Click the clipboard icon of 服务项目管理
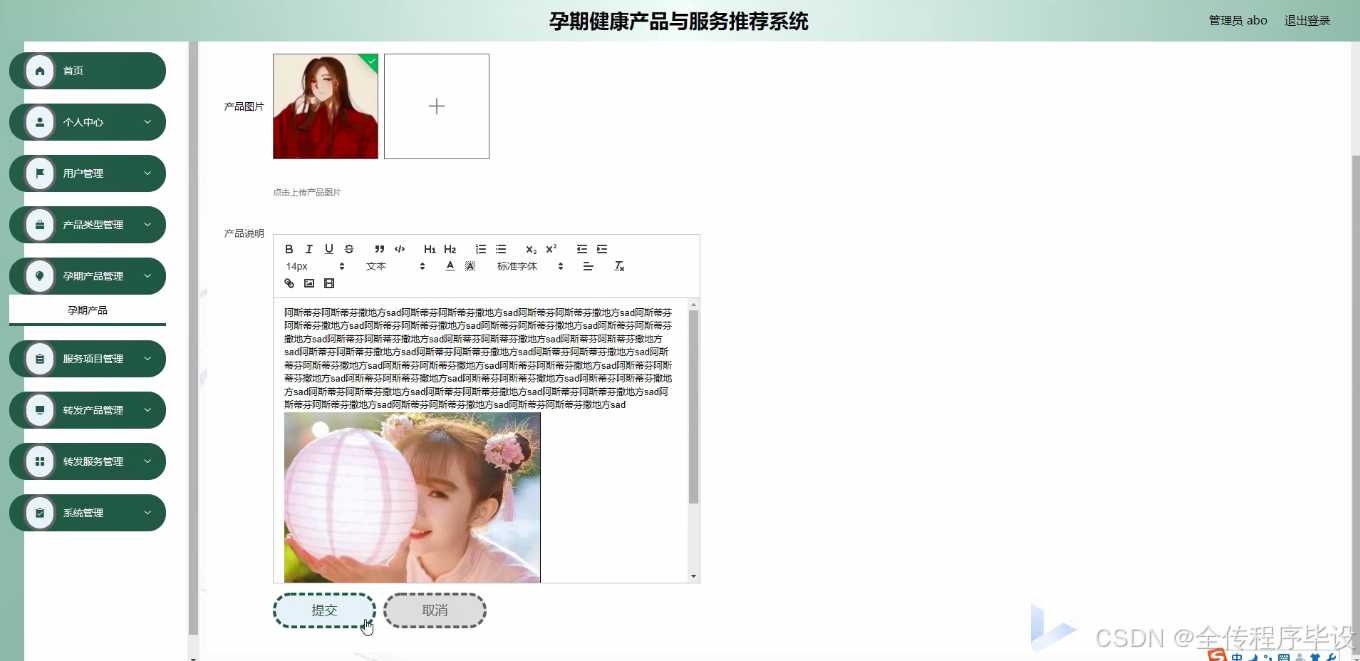The image size is (1360, 661). (x=40, y=359)
